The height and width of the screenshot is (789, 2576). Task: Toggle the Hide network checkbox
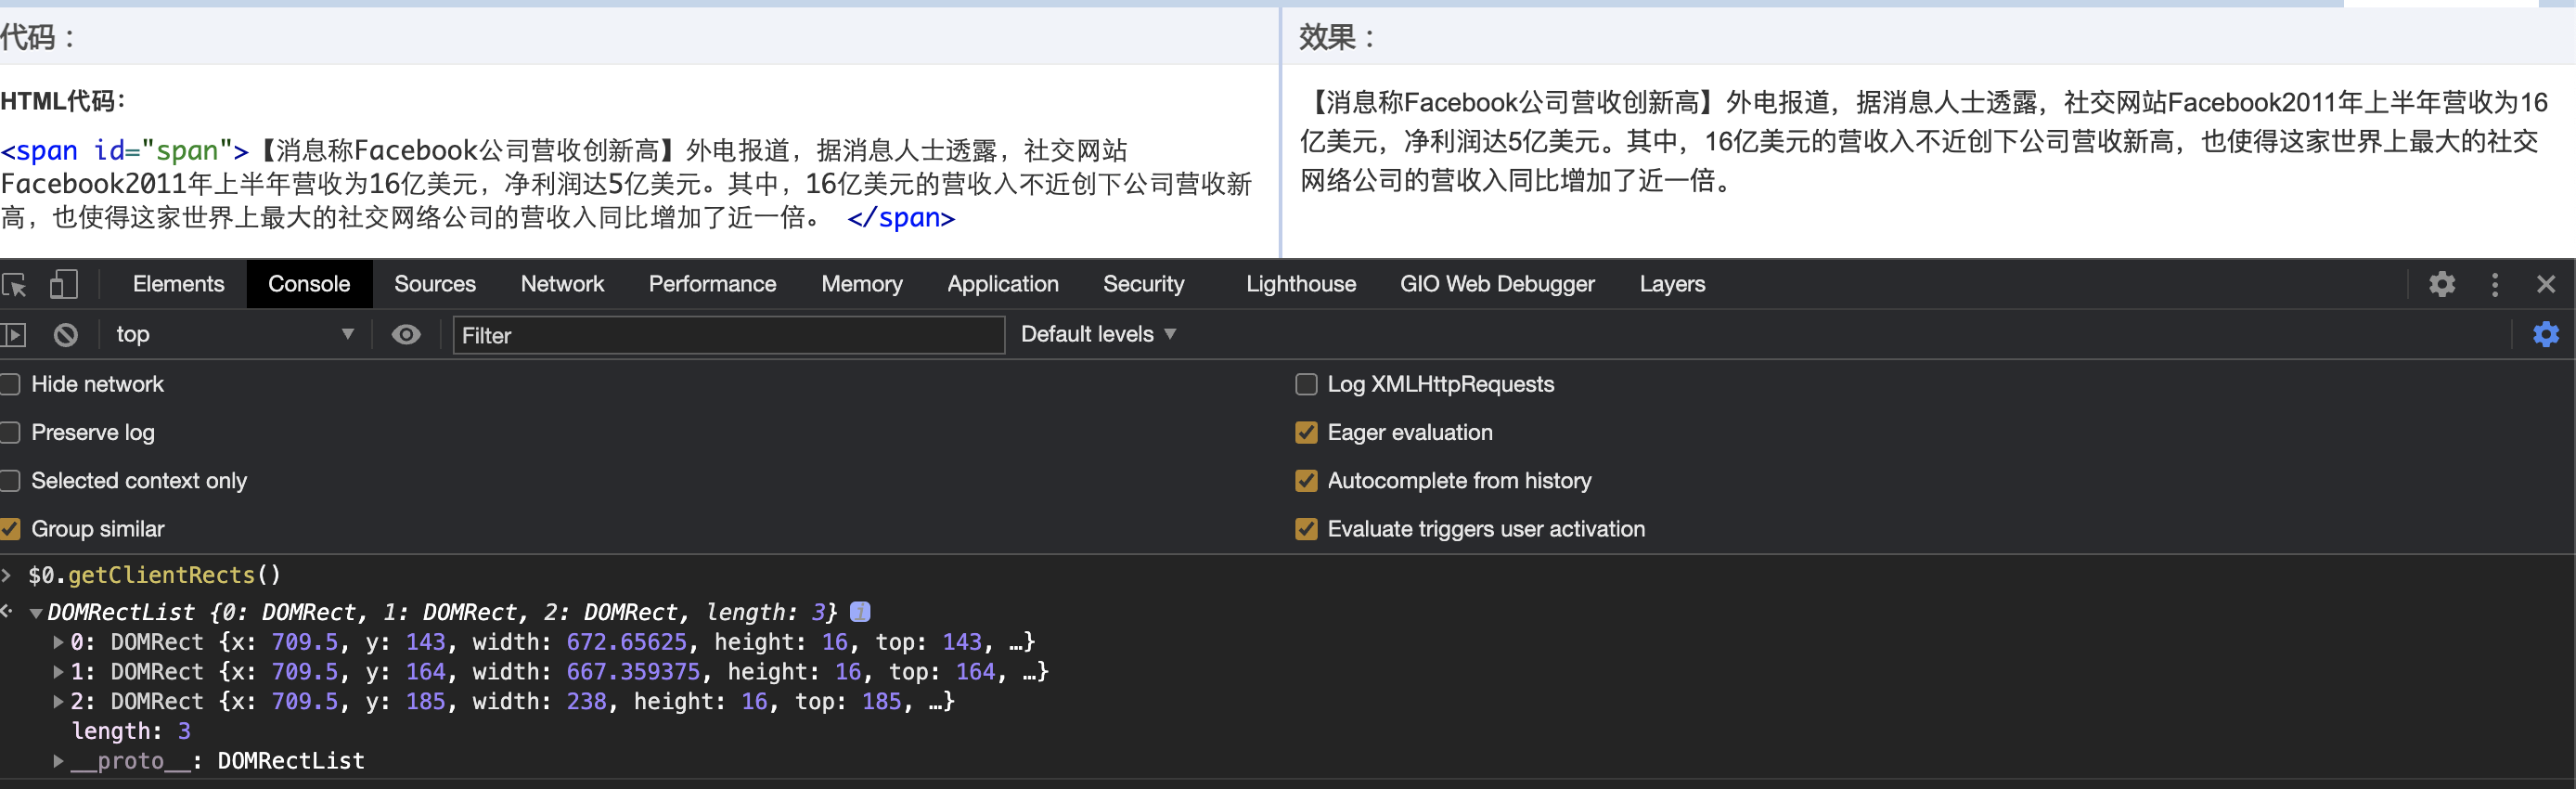coord(10,384)
